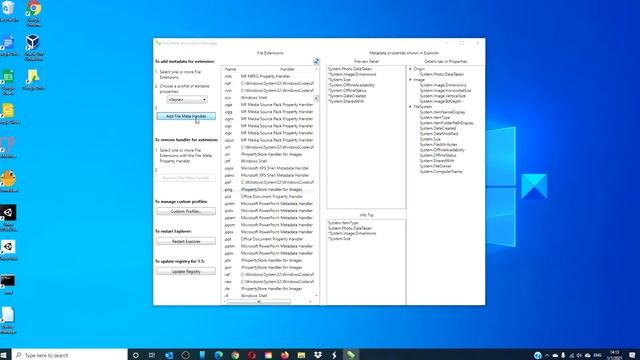This screenshot has width=640, height=360.
Task: Collapse the FileSystem node in the Details tree
Action: click(410, 107)
